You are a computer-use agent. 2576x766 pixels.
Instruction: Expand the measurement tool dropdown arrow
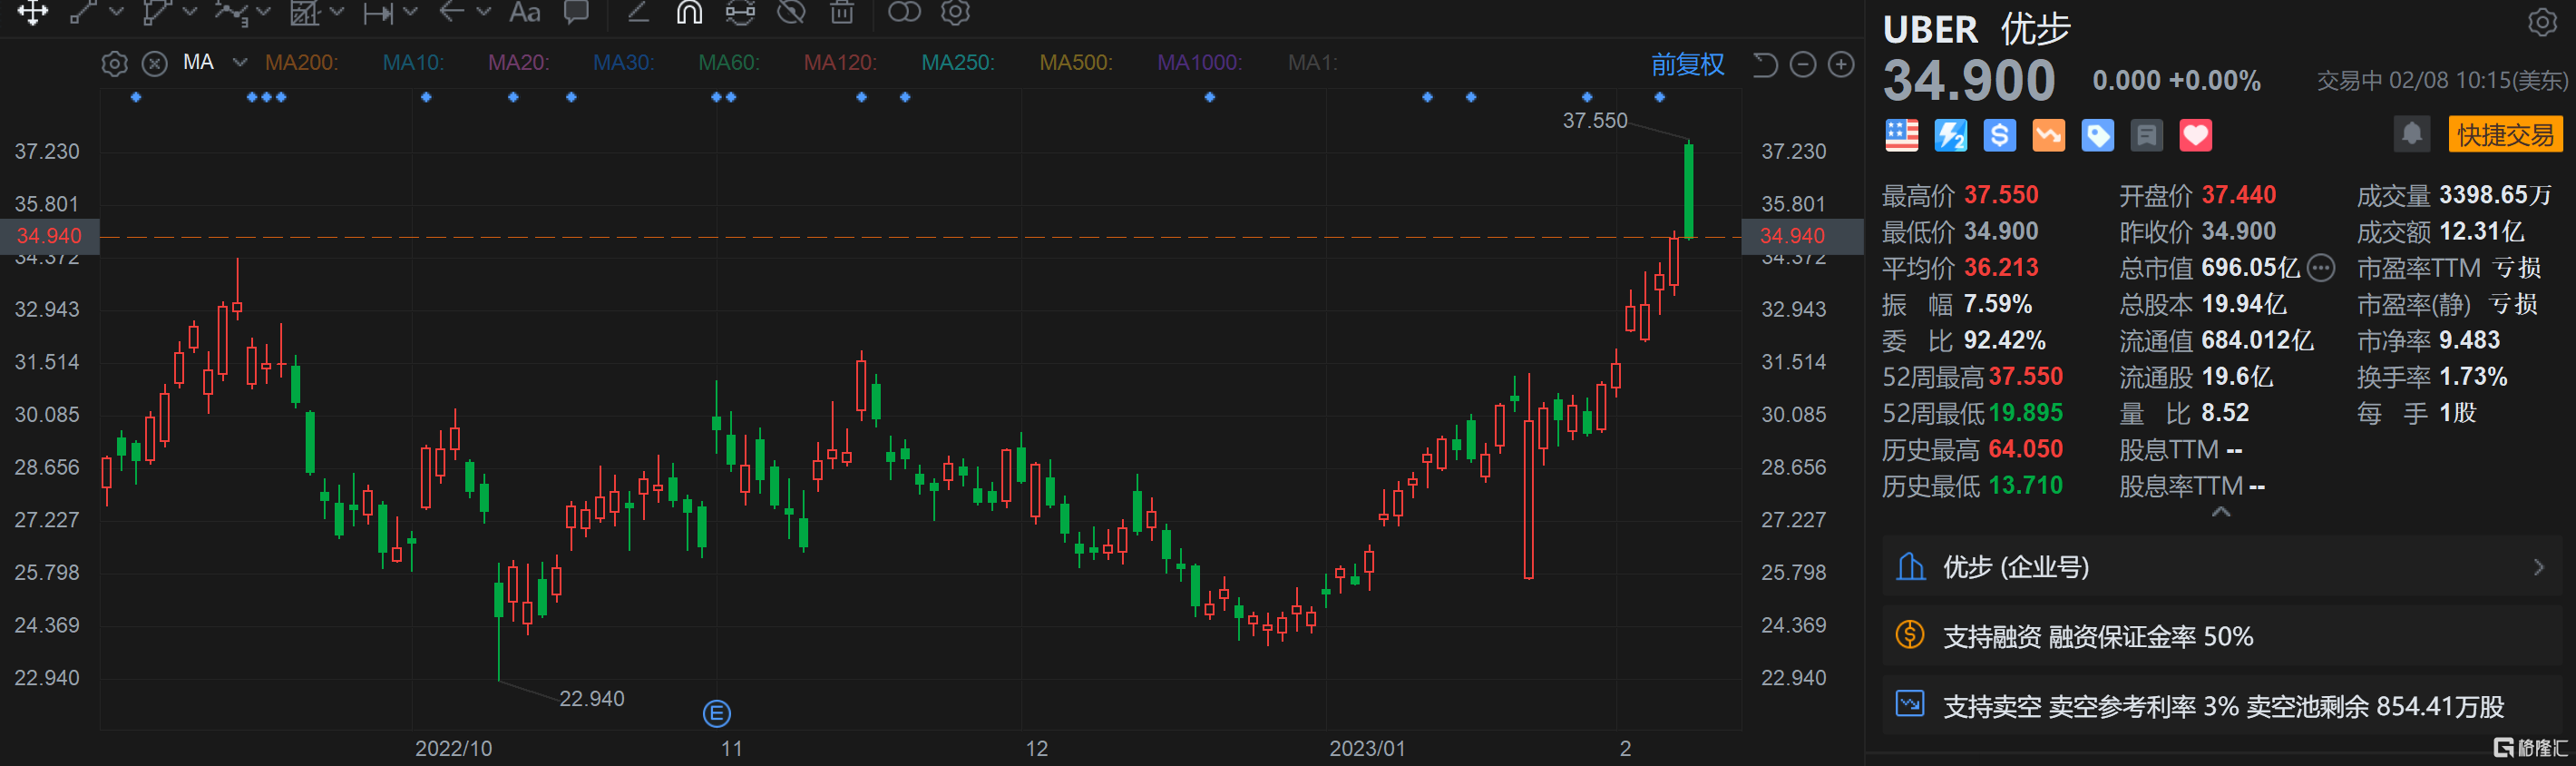pos(411,12)
